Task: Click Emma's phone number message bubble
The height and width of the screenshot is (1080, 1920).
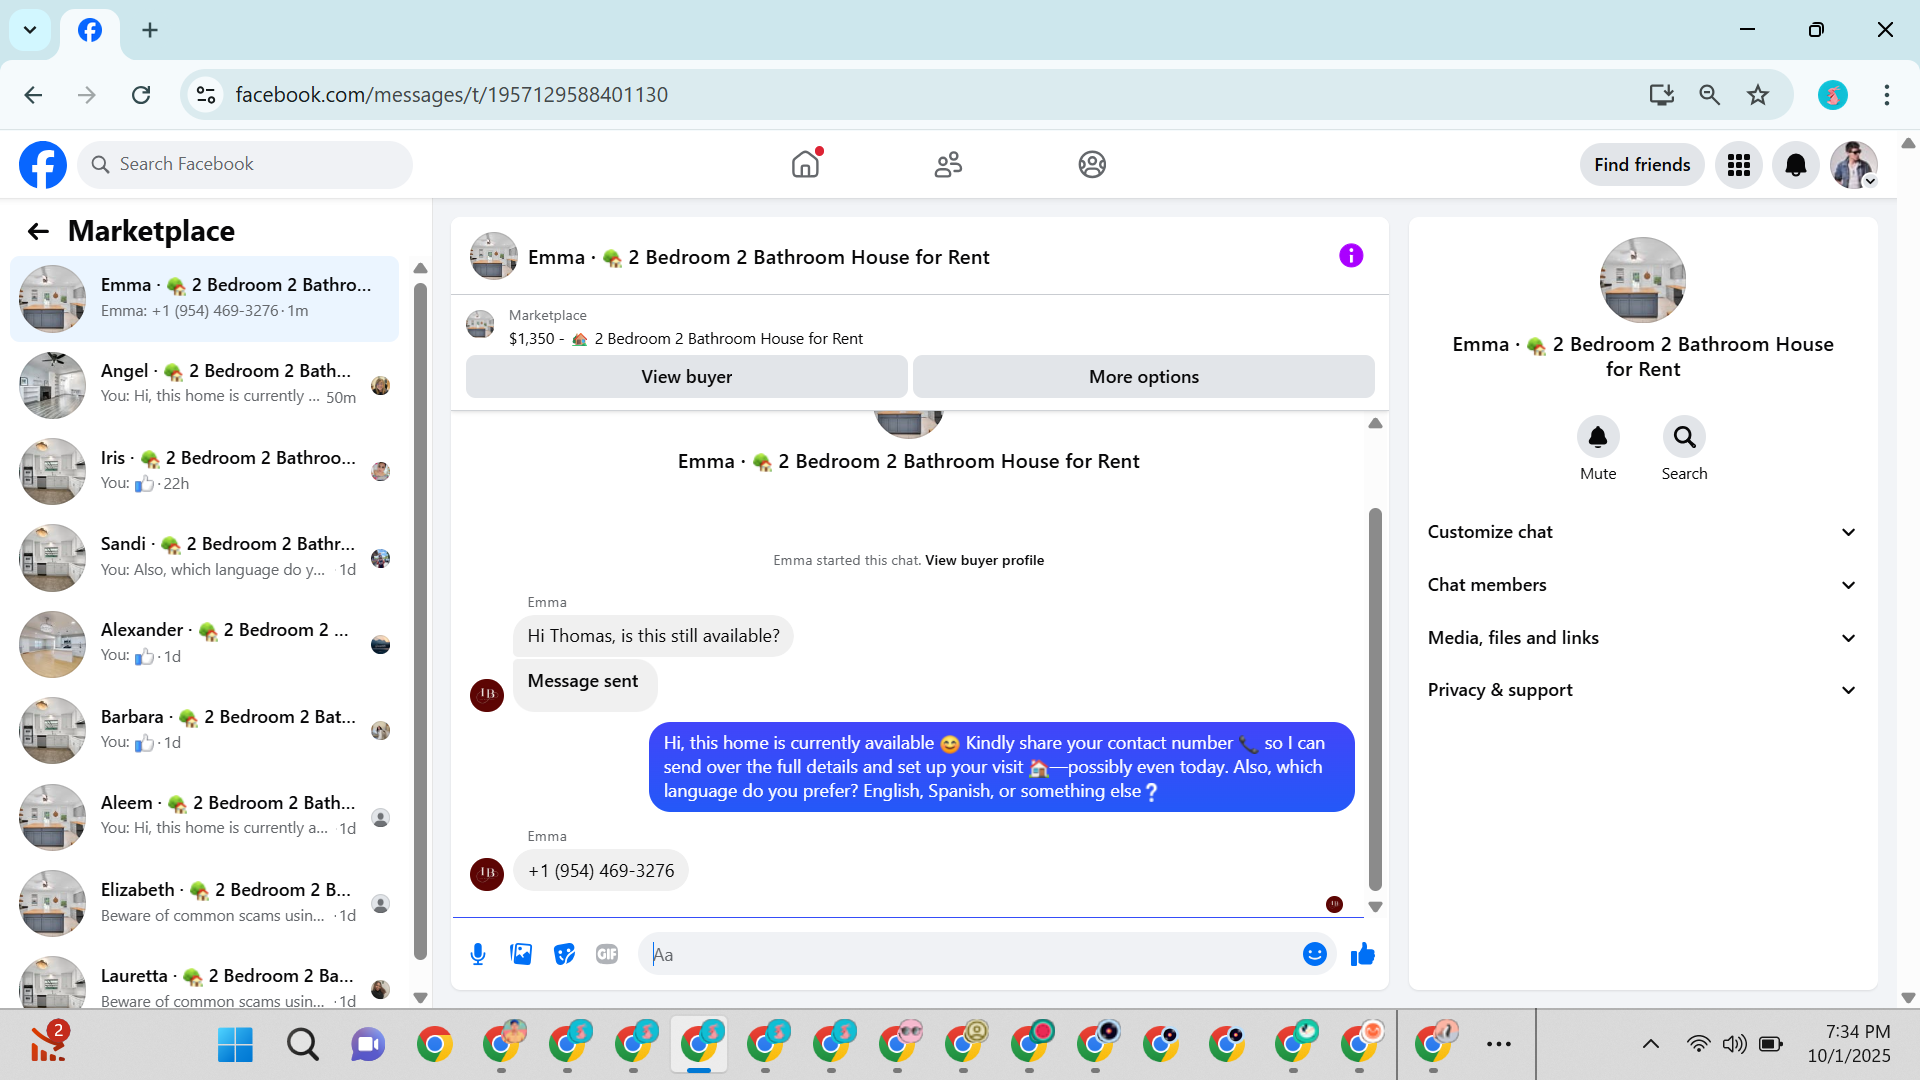Action: click(601, 871)
